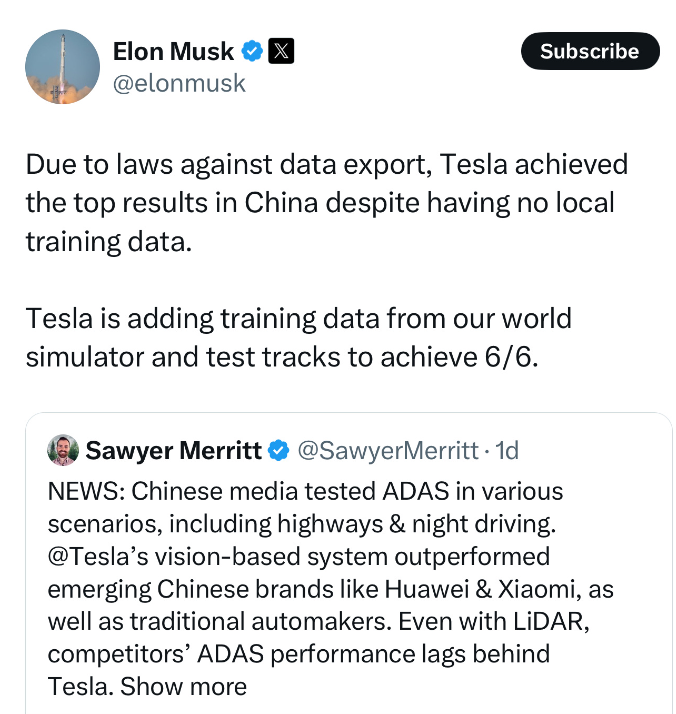
Task: Click the 1d timestamp on quoted post
Action: [507, 451]
